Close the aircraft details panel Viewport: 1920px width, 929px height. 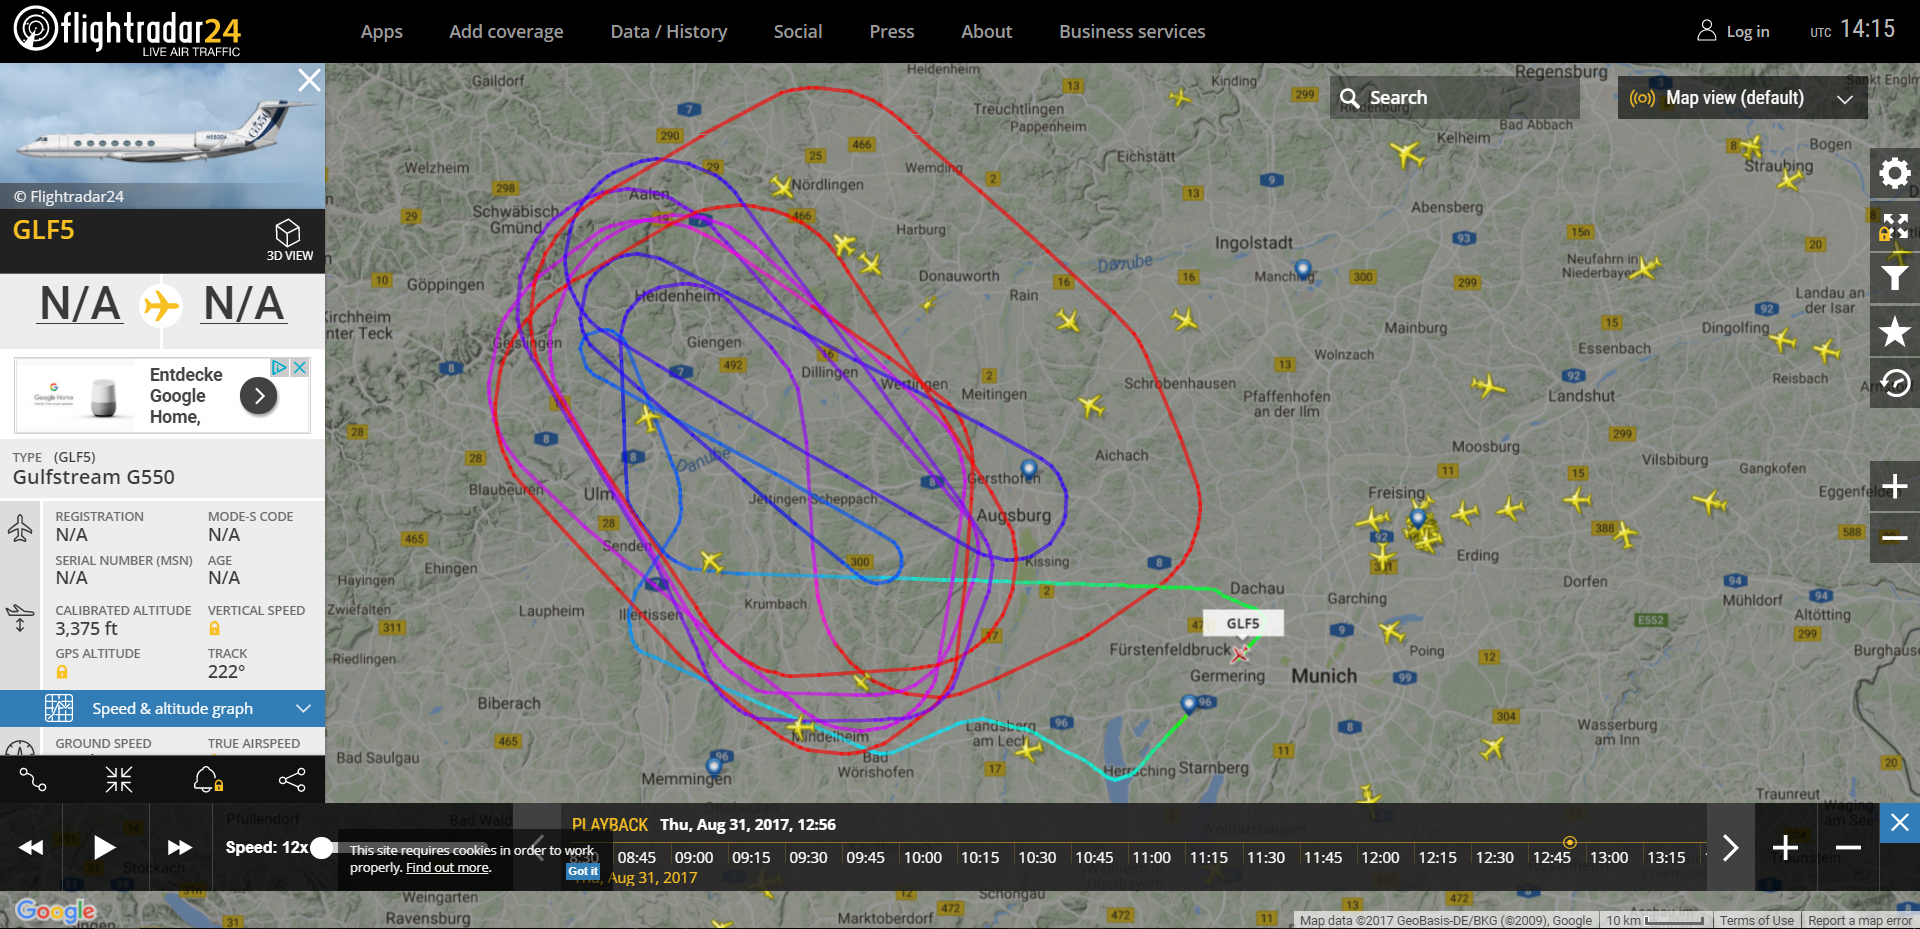pos(309,80)
